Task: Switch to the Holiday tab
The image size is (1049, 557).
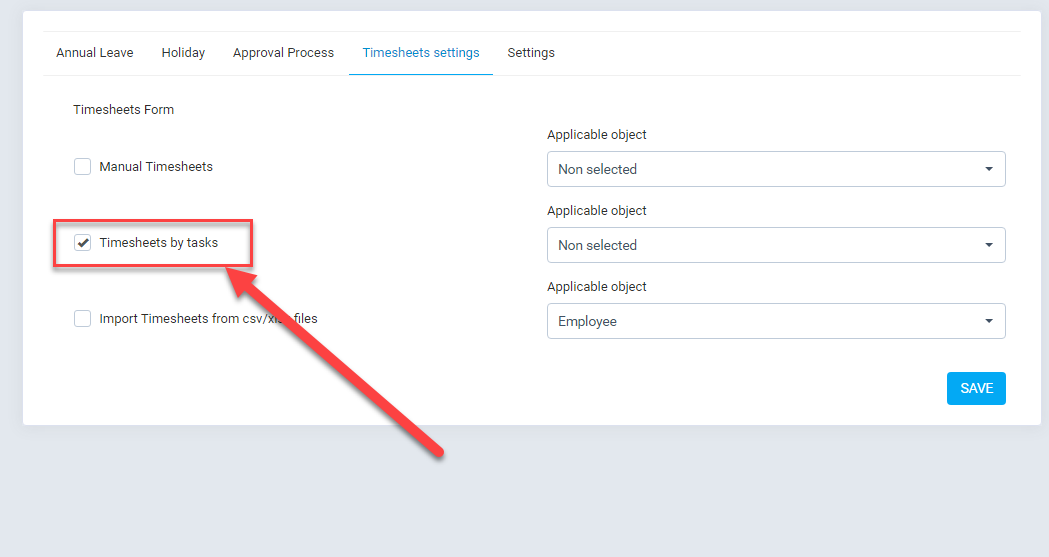Action: click(183, 53)
